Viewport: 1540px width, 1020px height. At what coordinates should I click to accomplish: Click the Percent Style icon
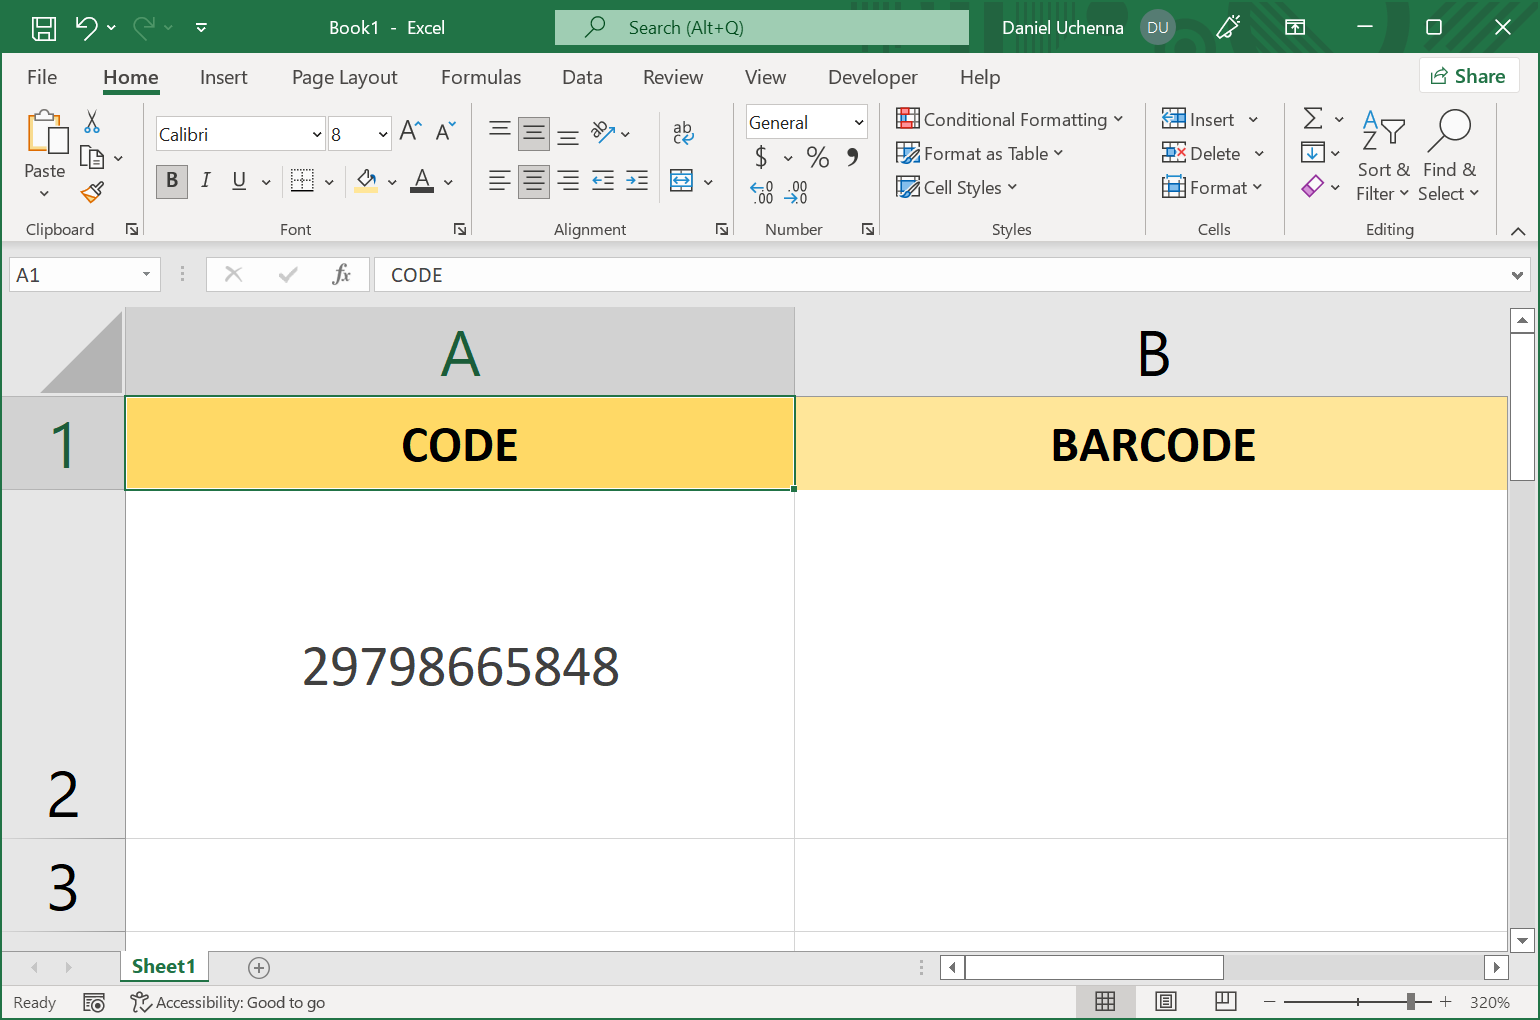[x=817, y=157]
